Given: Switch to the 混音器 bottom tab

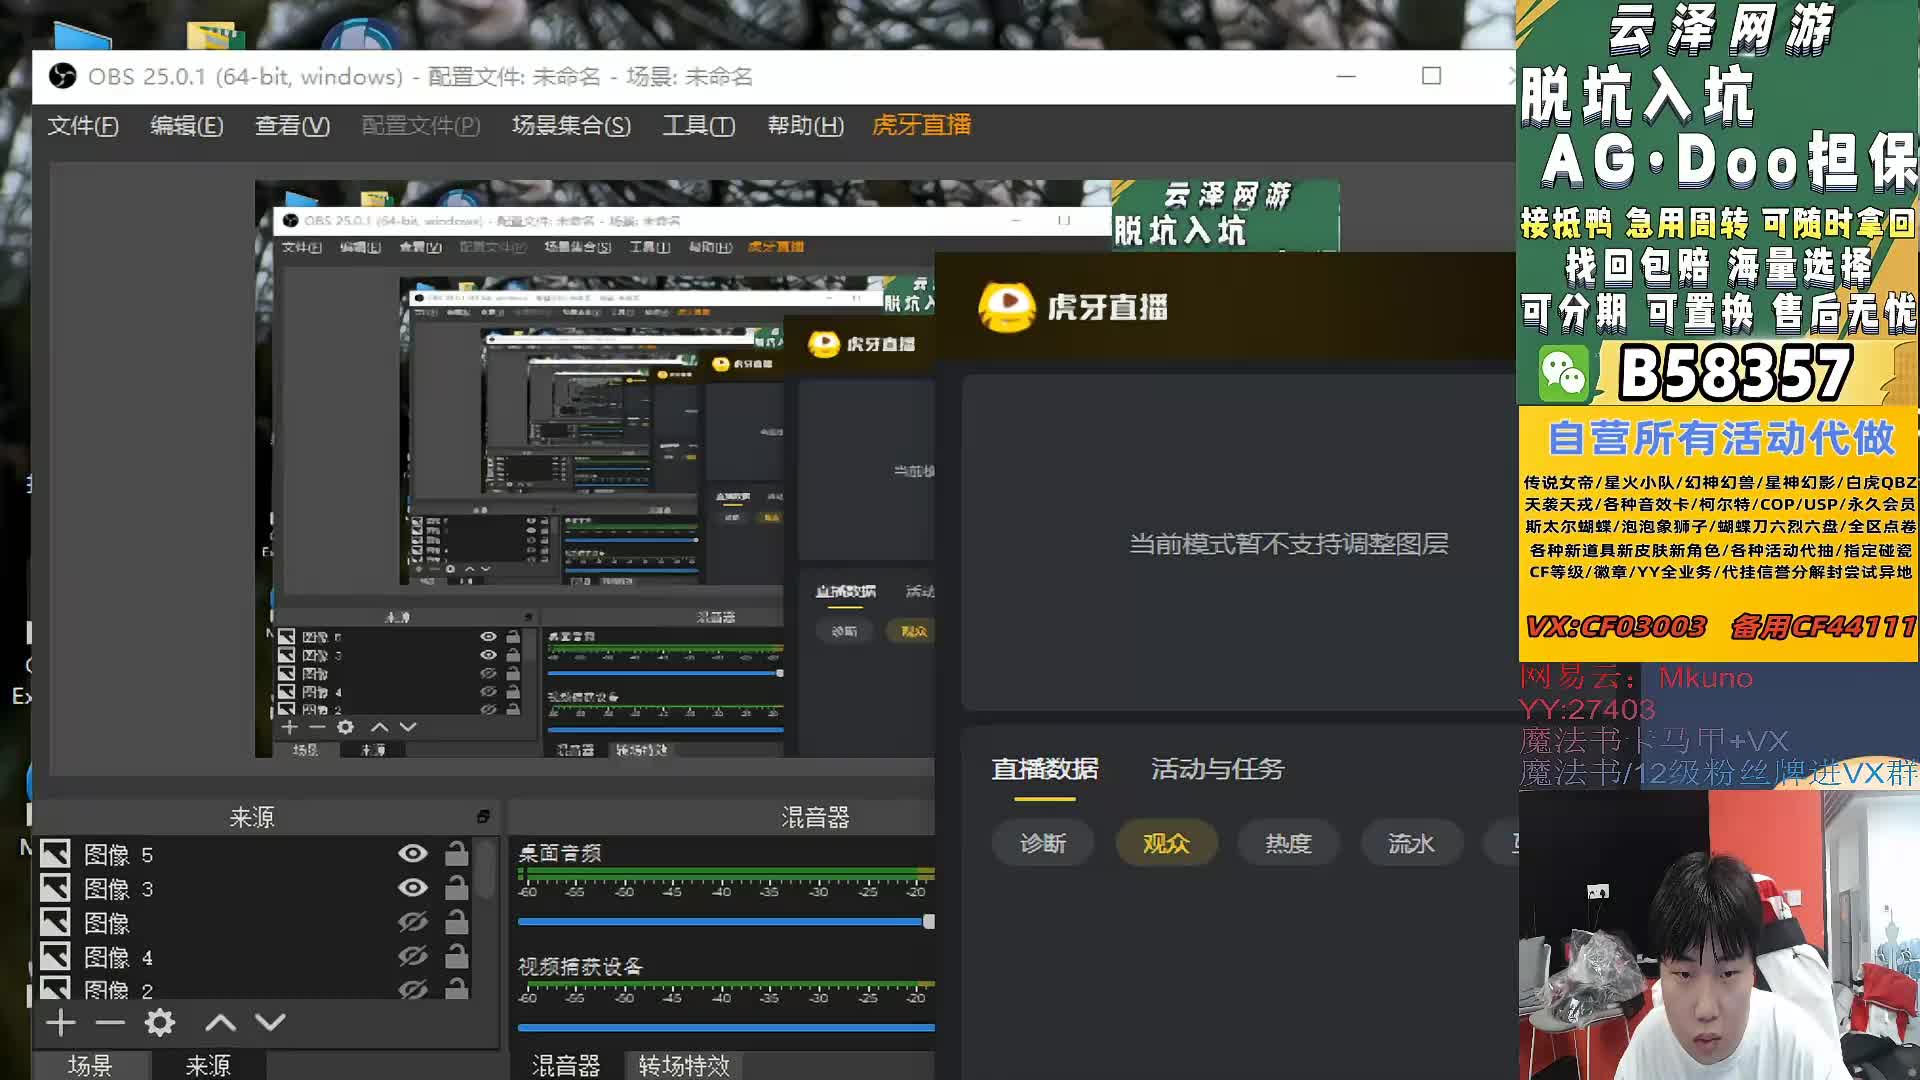Looking at the screenshot, I should point(566,1065).
